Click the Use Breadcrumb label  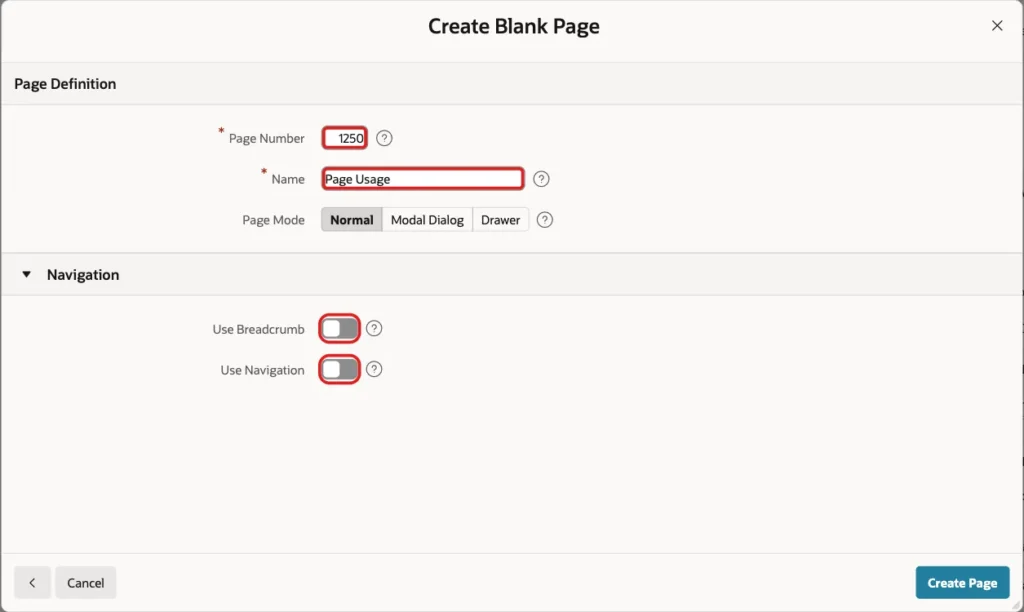pos(258,329)
